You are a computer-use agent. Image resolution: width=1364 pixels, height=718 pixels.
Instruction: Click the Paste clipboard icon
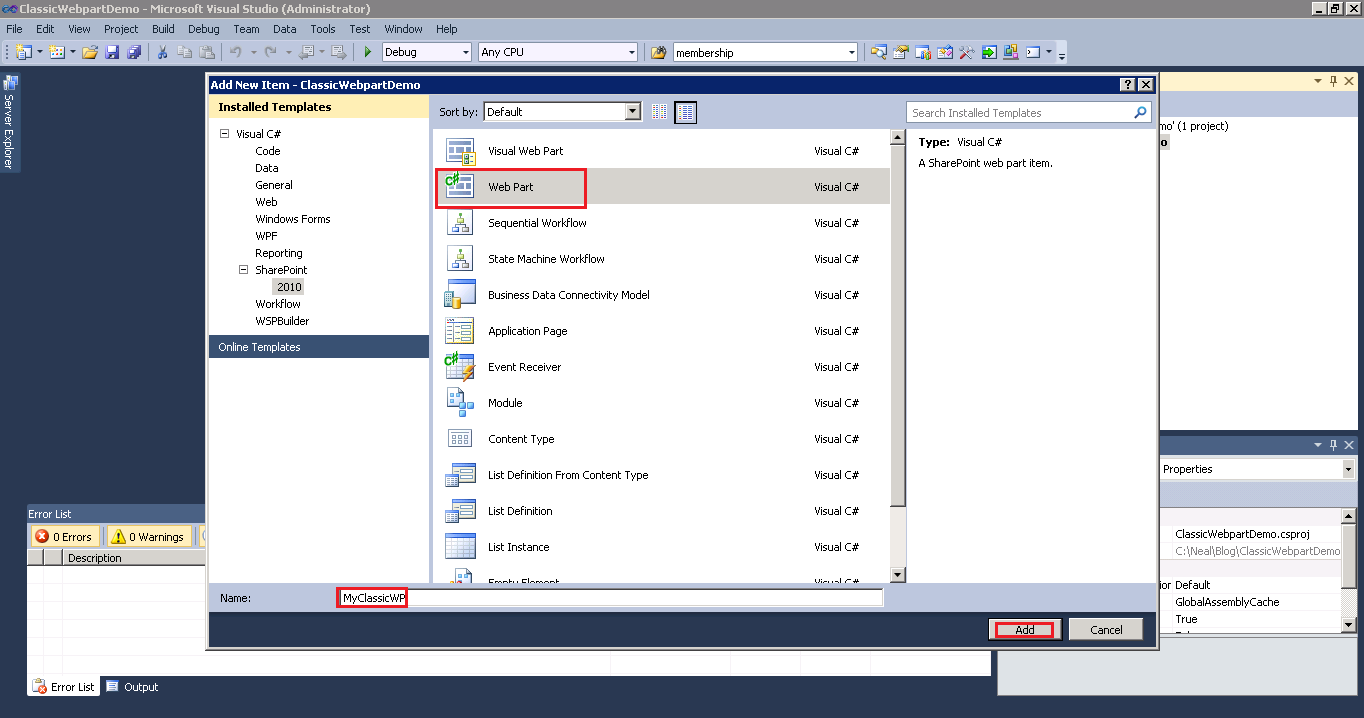tap(207, 52)
